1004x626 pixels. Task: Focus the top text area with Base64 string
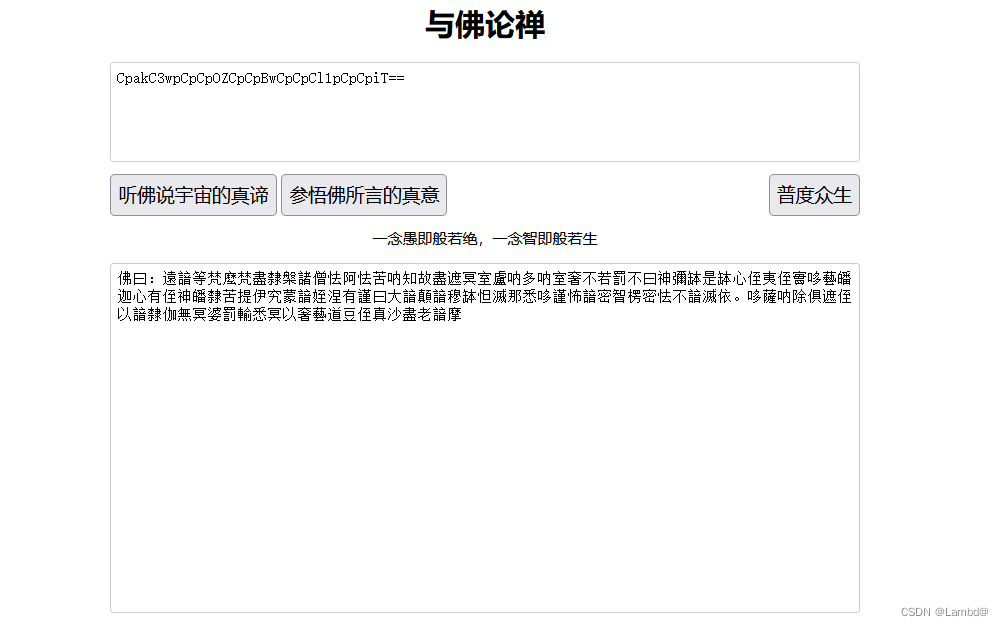[484, 110]
